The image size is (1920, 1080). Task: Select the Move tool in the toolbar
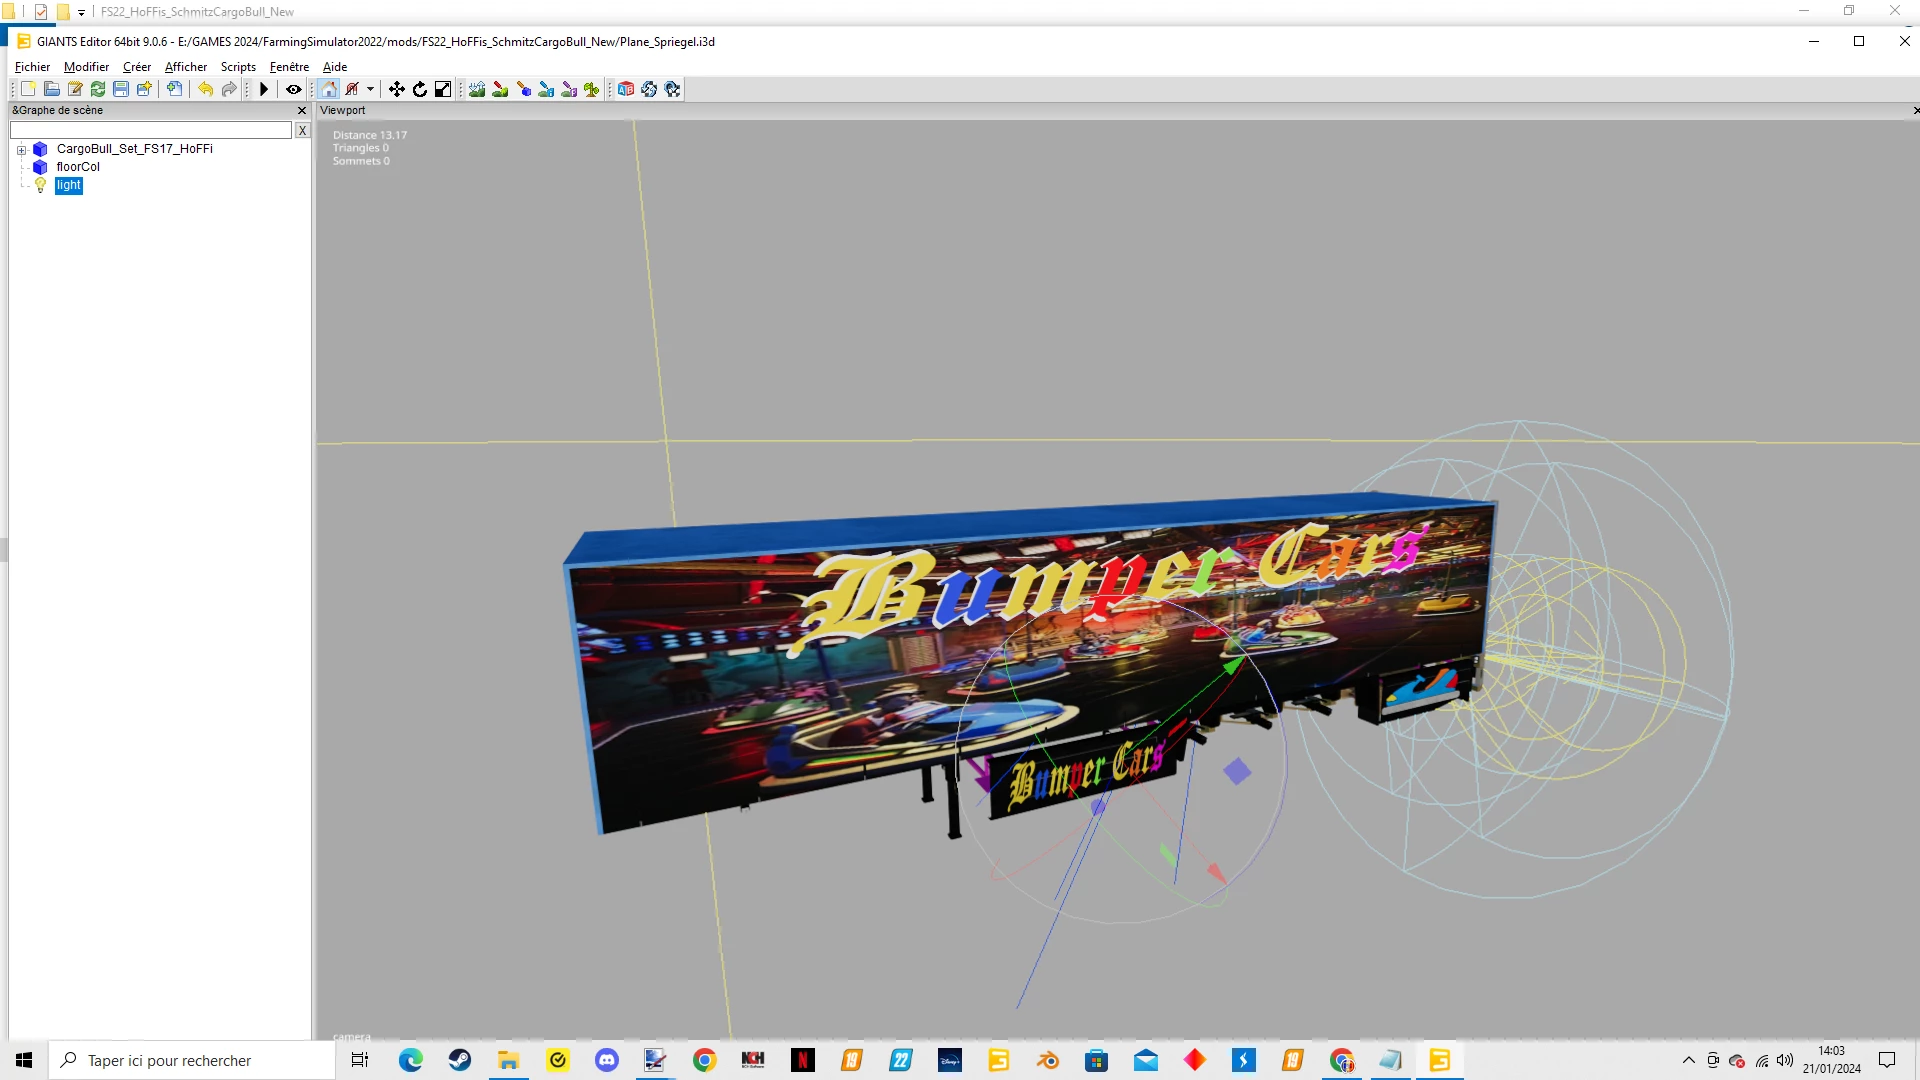click(396, 89)
